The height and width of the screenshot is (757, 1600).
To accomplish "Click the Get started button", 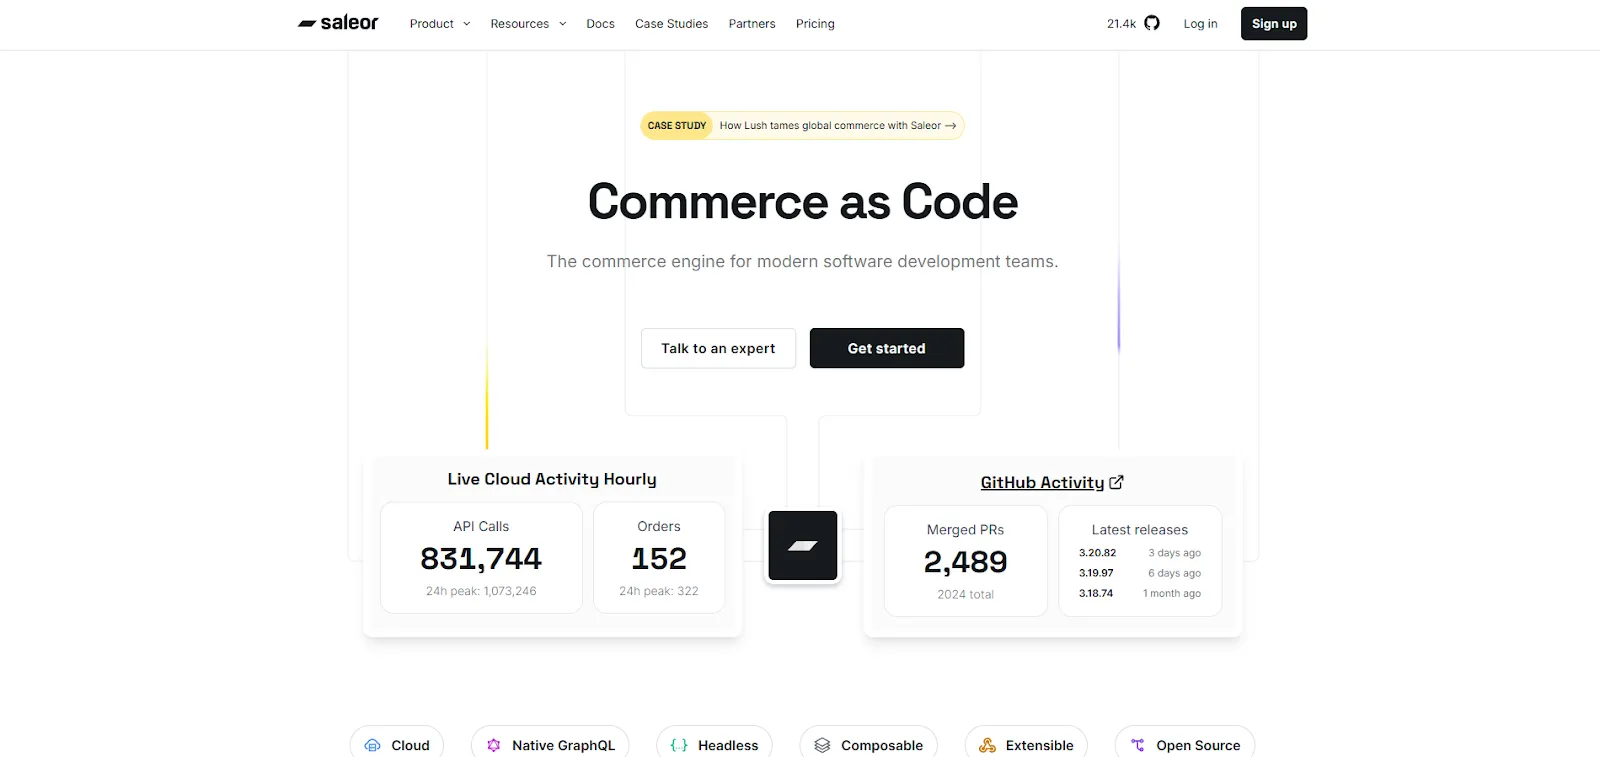I will click(887, 348).
